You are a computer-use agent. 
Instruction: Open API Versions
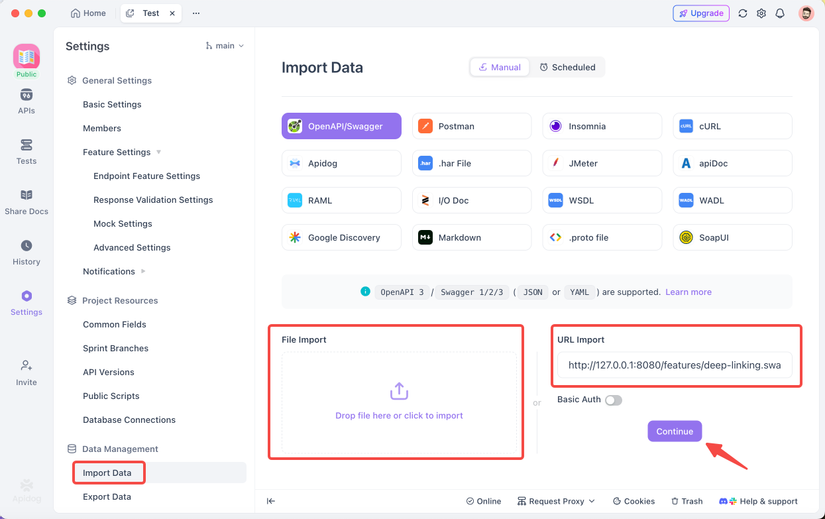click(108, 372)
